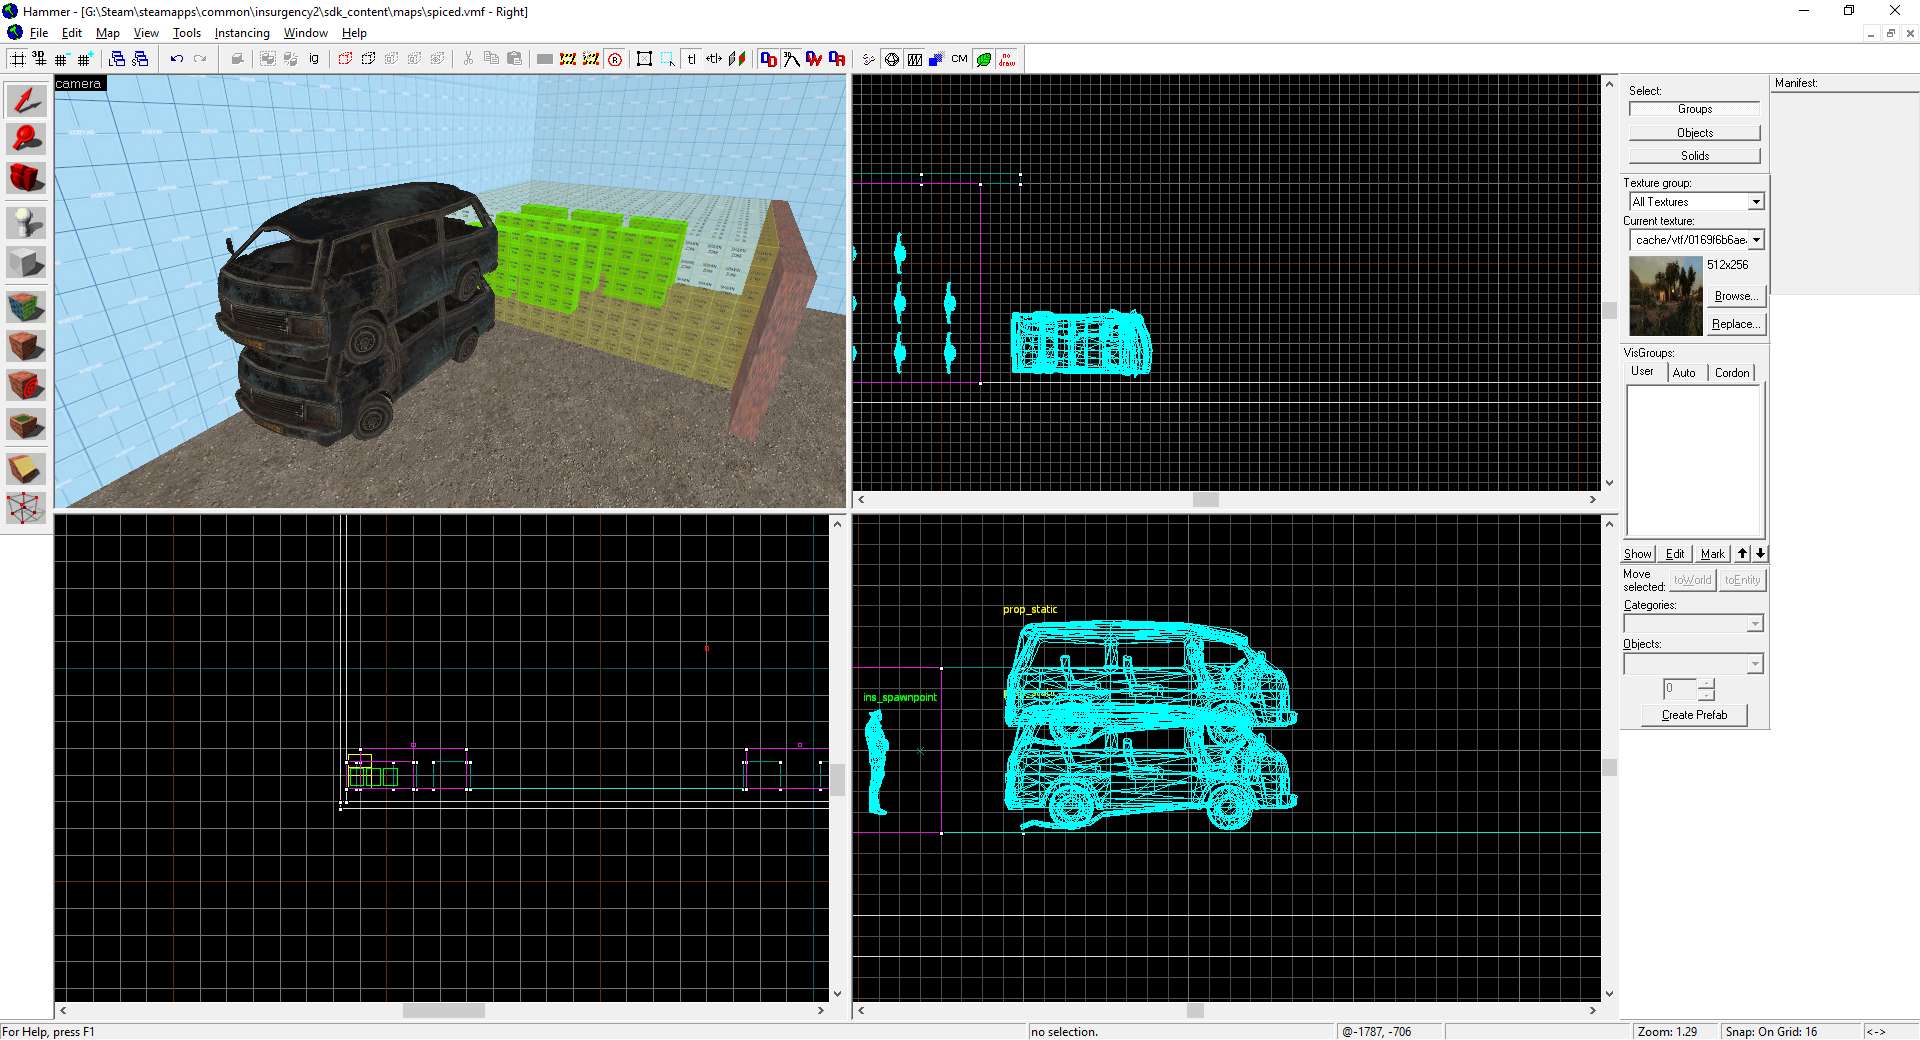This screenshot has width=1920, height=1040.
Task: Toggle the radius culling (R) button
Action: (615, 59)
